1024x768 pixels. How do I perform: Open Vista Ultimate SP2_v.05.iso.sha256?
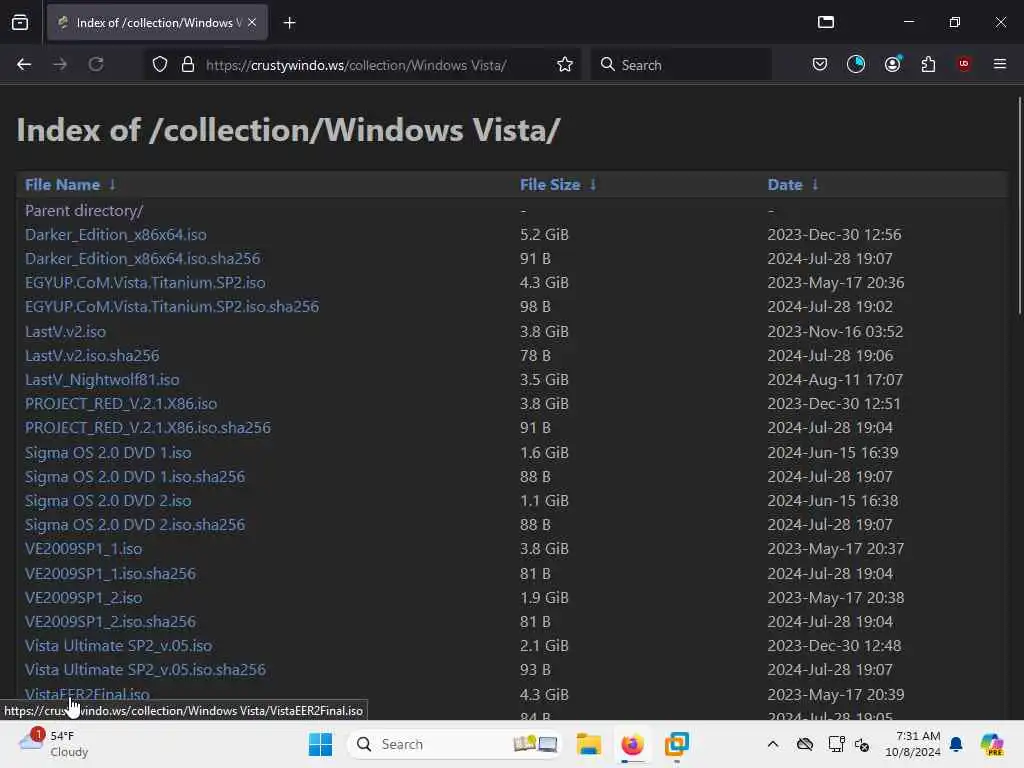pyautogui.click(x=145, y=670)
